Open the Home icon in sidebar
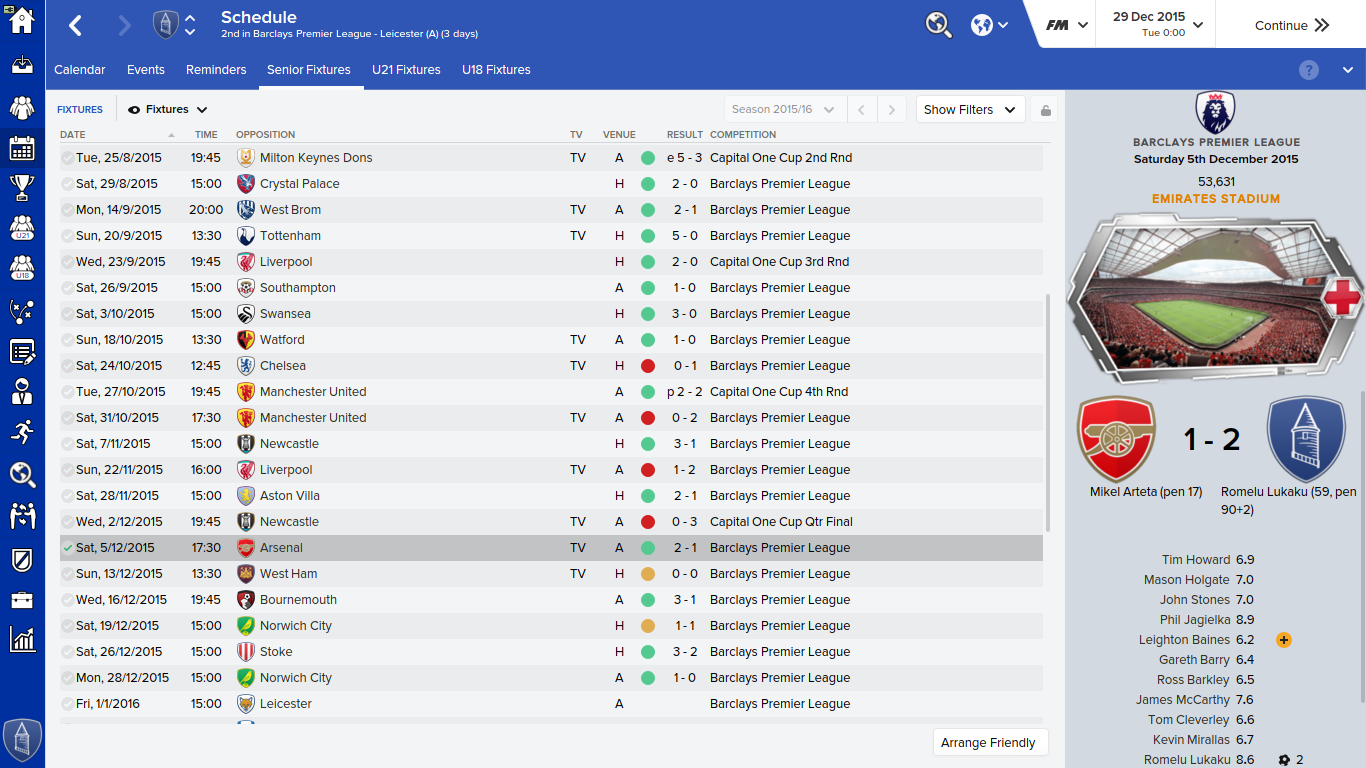This screenshot has height=768, width=1366. click(x=22, y=21)
